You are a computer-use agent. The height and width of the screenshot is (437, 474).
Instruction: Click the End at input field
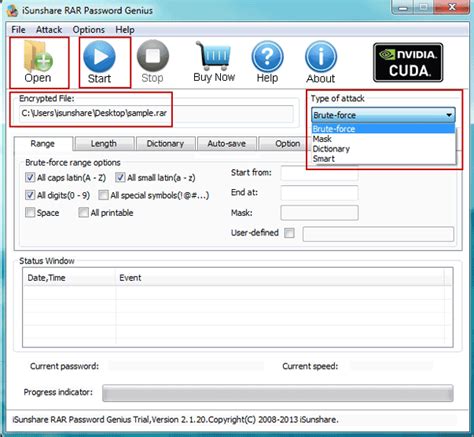coord(319,193)
